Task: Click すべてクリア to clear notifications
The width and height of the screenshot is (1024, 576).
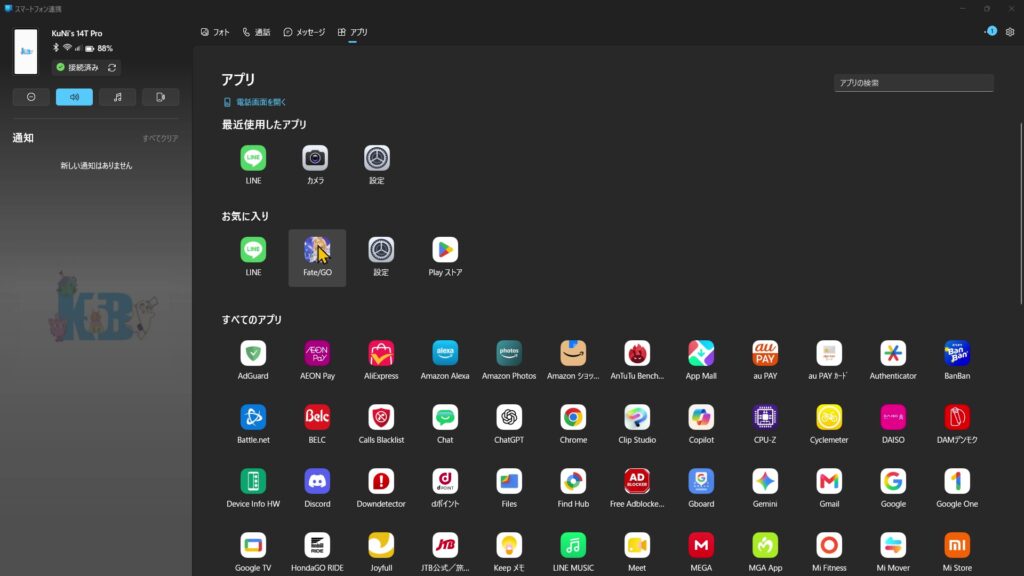Action: (x=160, y=138)
